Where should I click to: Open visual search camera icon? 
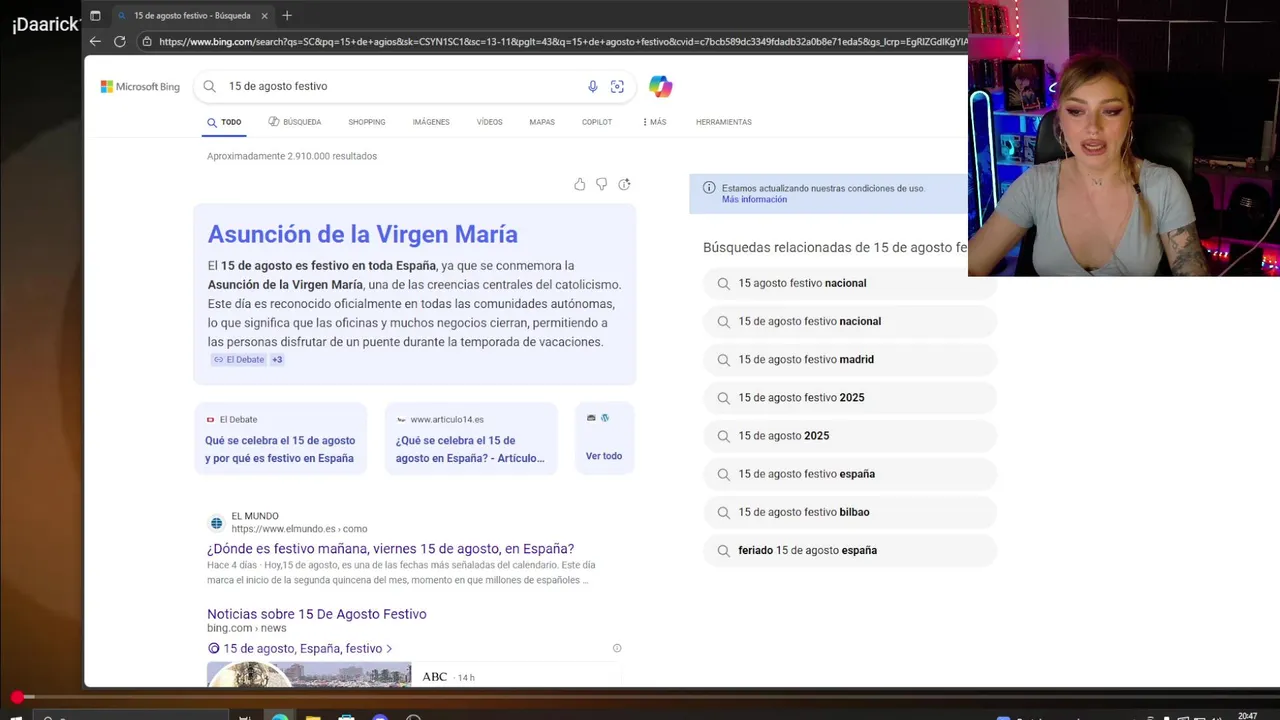617,87
